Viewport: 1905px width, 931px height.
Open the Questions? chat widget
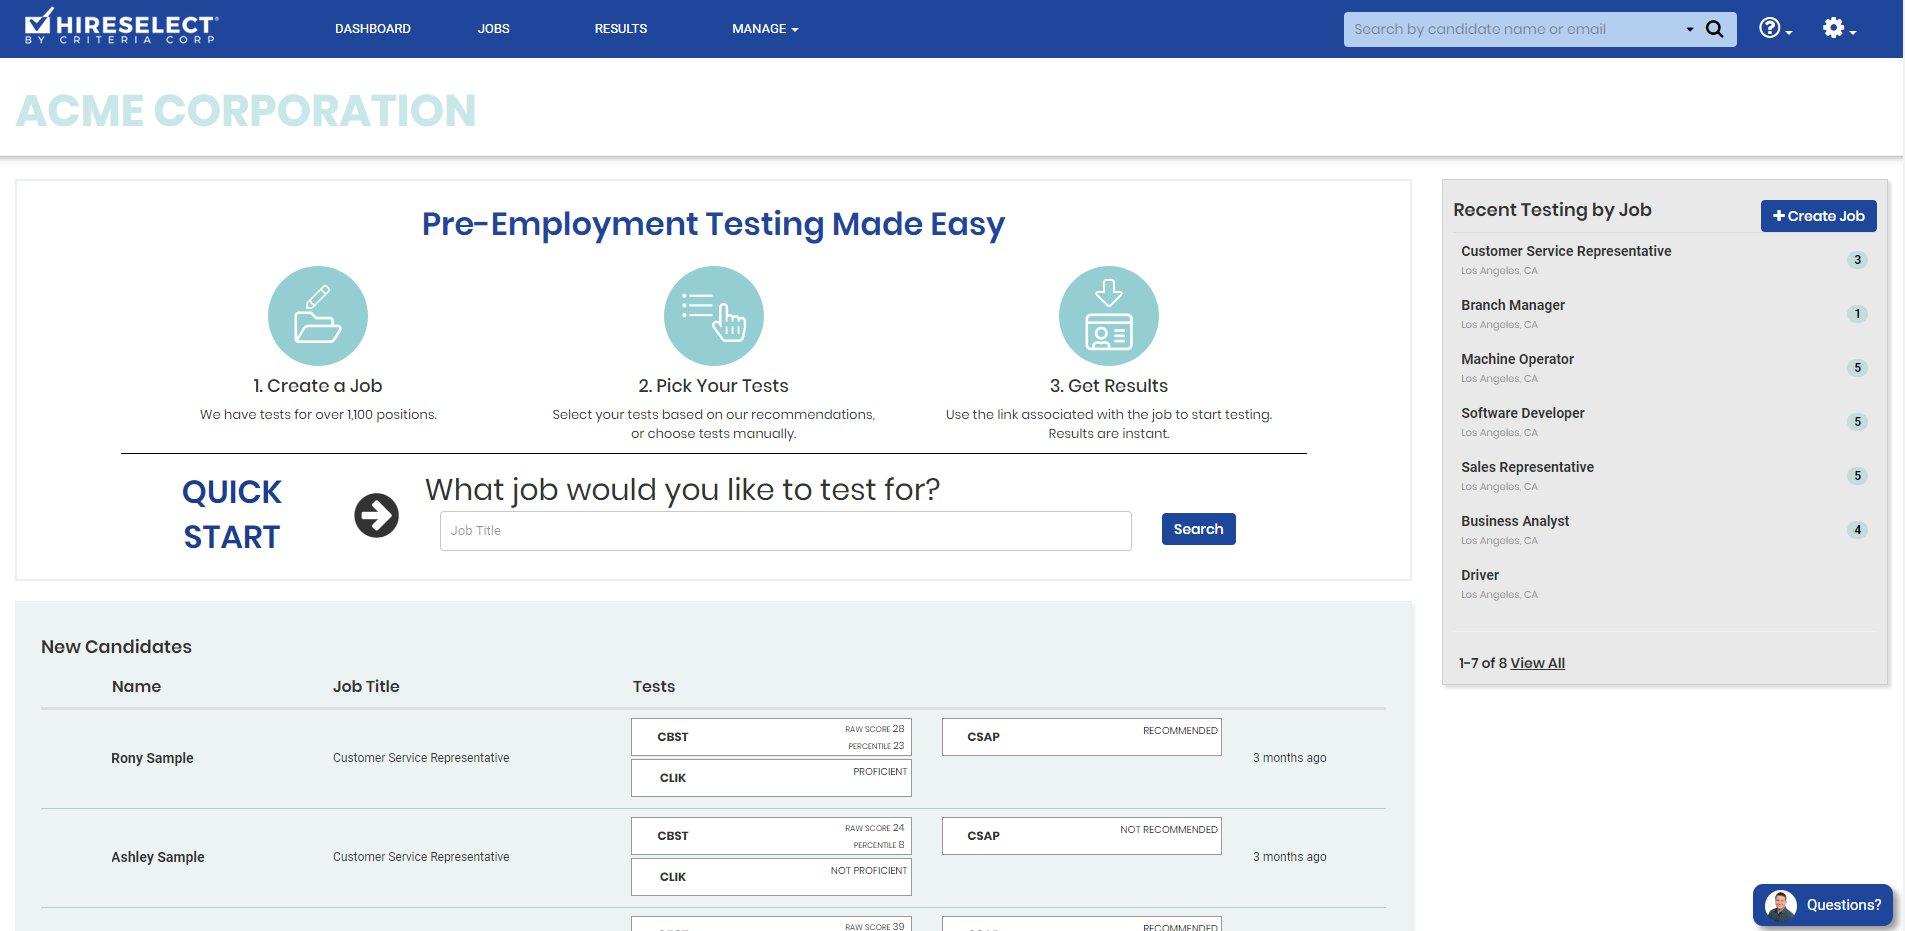[x=1822, y=904]
